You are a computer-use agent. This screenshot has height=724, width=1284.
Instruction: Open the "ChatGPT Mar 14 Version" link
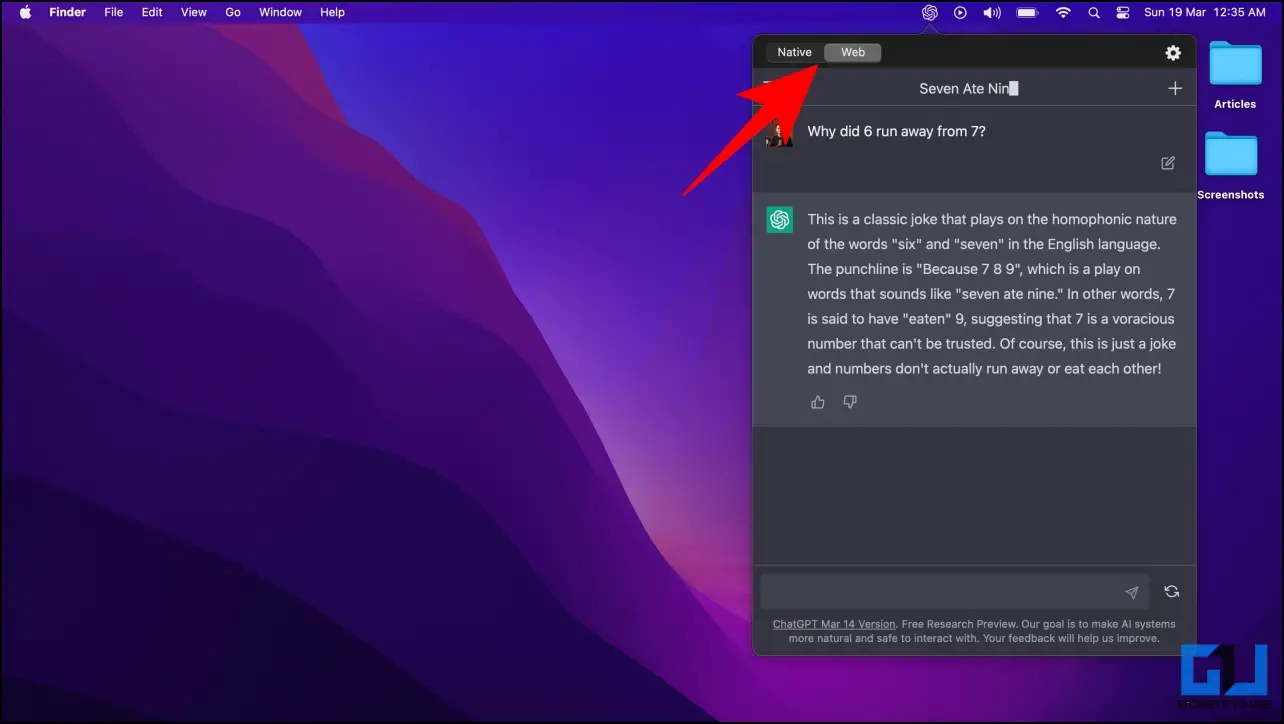click(x=834, y=624)
